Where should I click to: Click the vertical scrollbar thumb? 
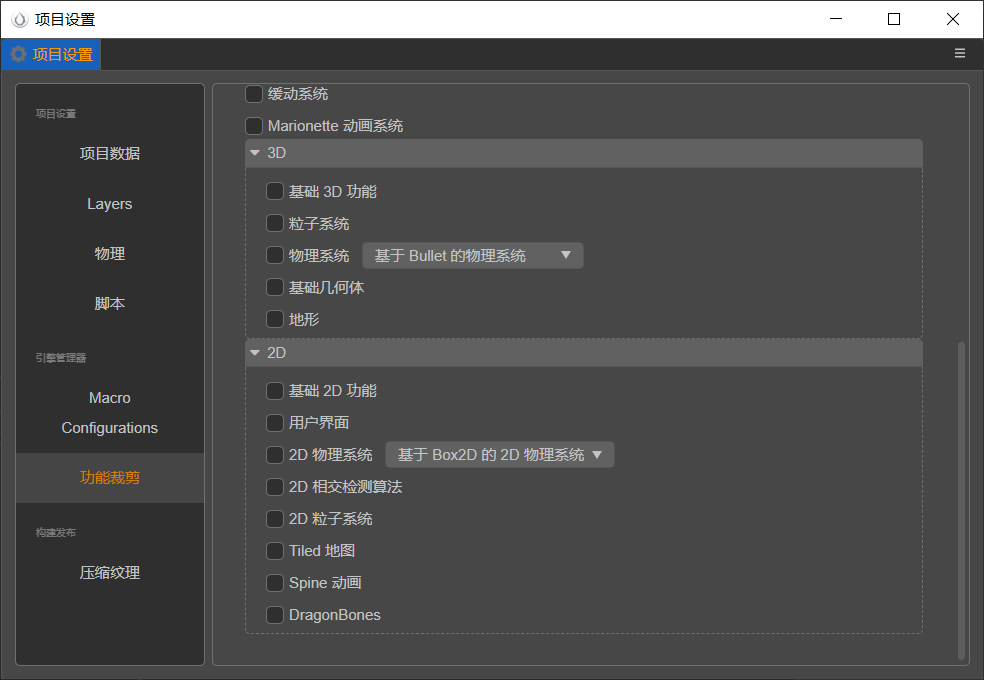(x=961, y=500)
